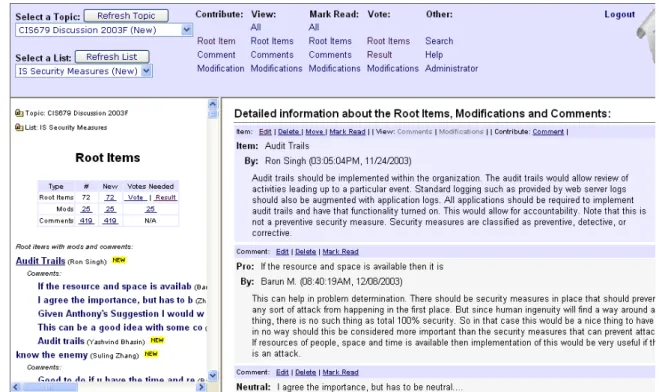Open Result under Vote
This screenshot has height=392, width=659.
pos(379,55)
